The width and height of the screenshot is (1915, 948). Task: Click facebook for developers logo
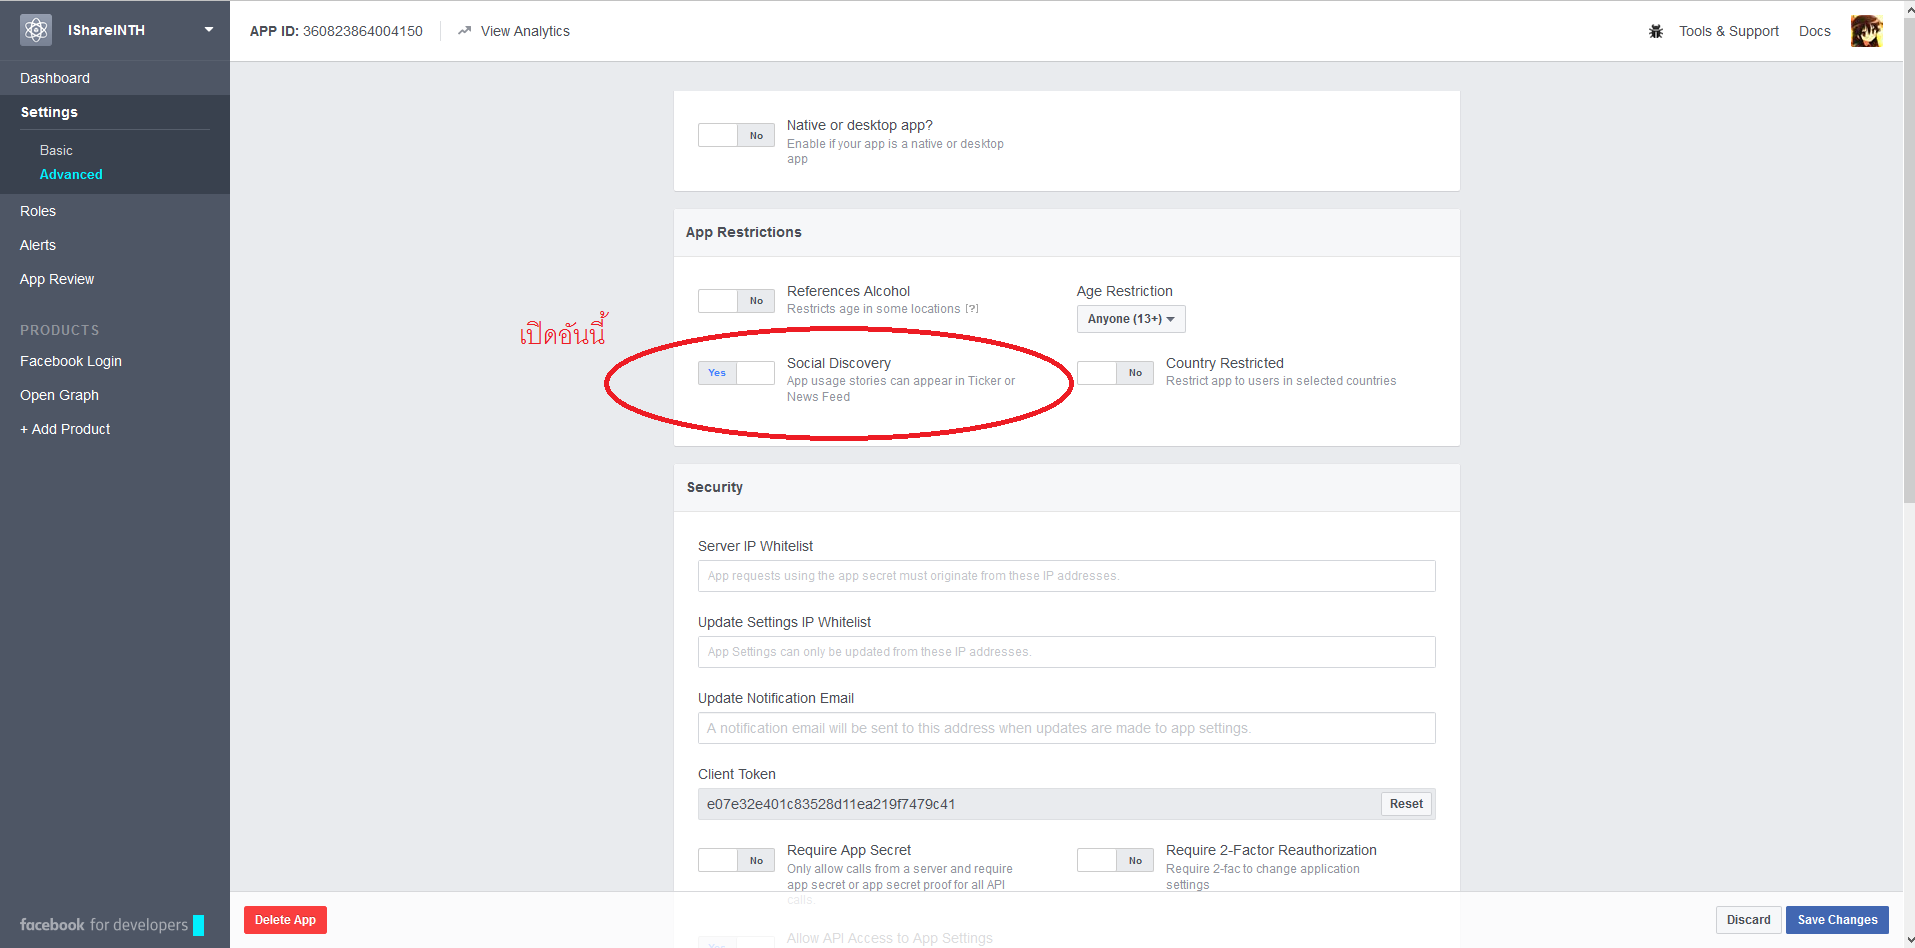coord(111,925)
